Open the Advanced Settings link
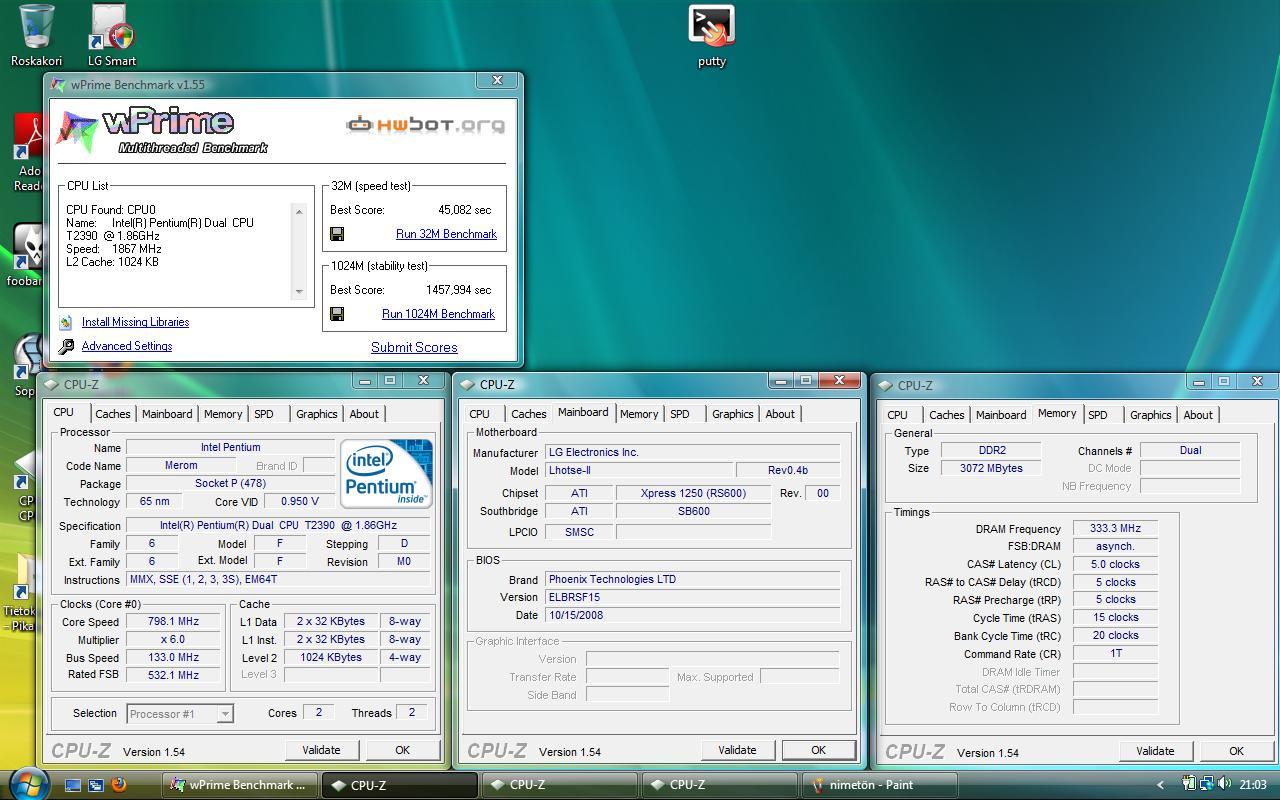 (x=127, y=346)
